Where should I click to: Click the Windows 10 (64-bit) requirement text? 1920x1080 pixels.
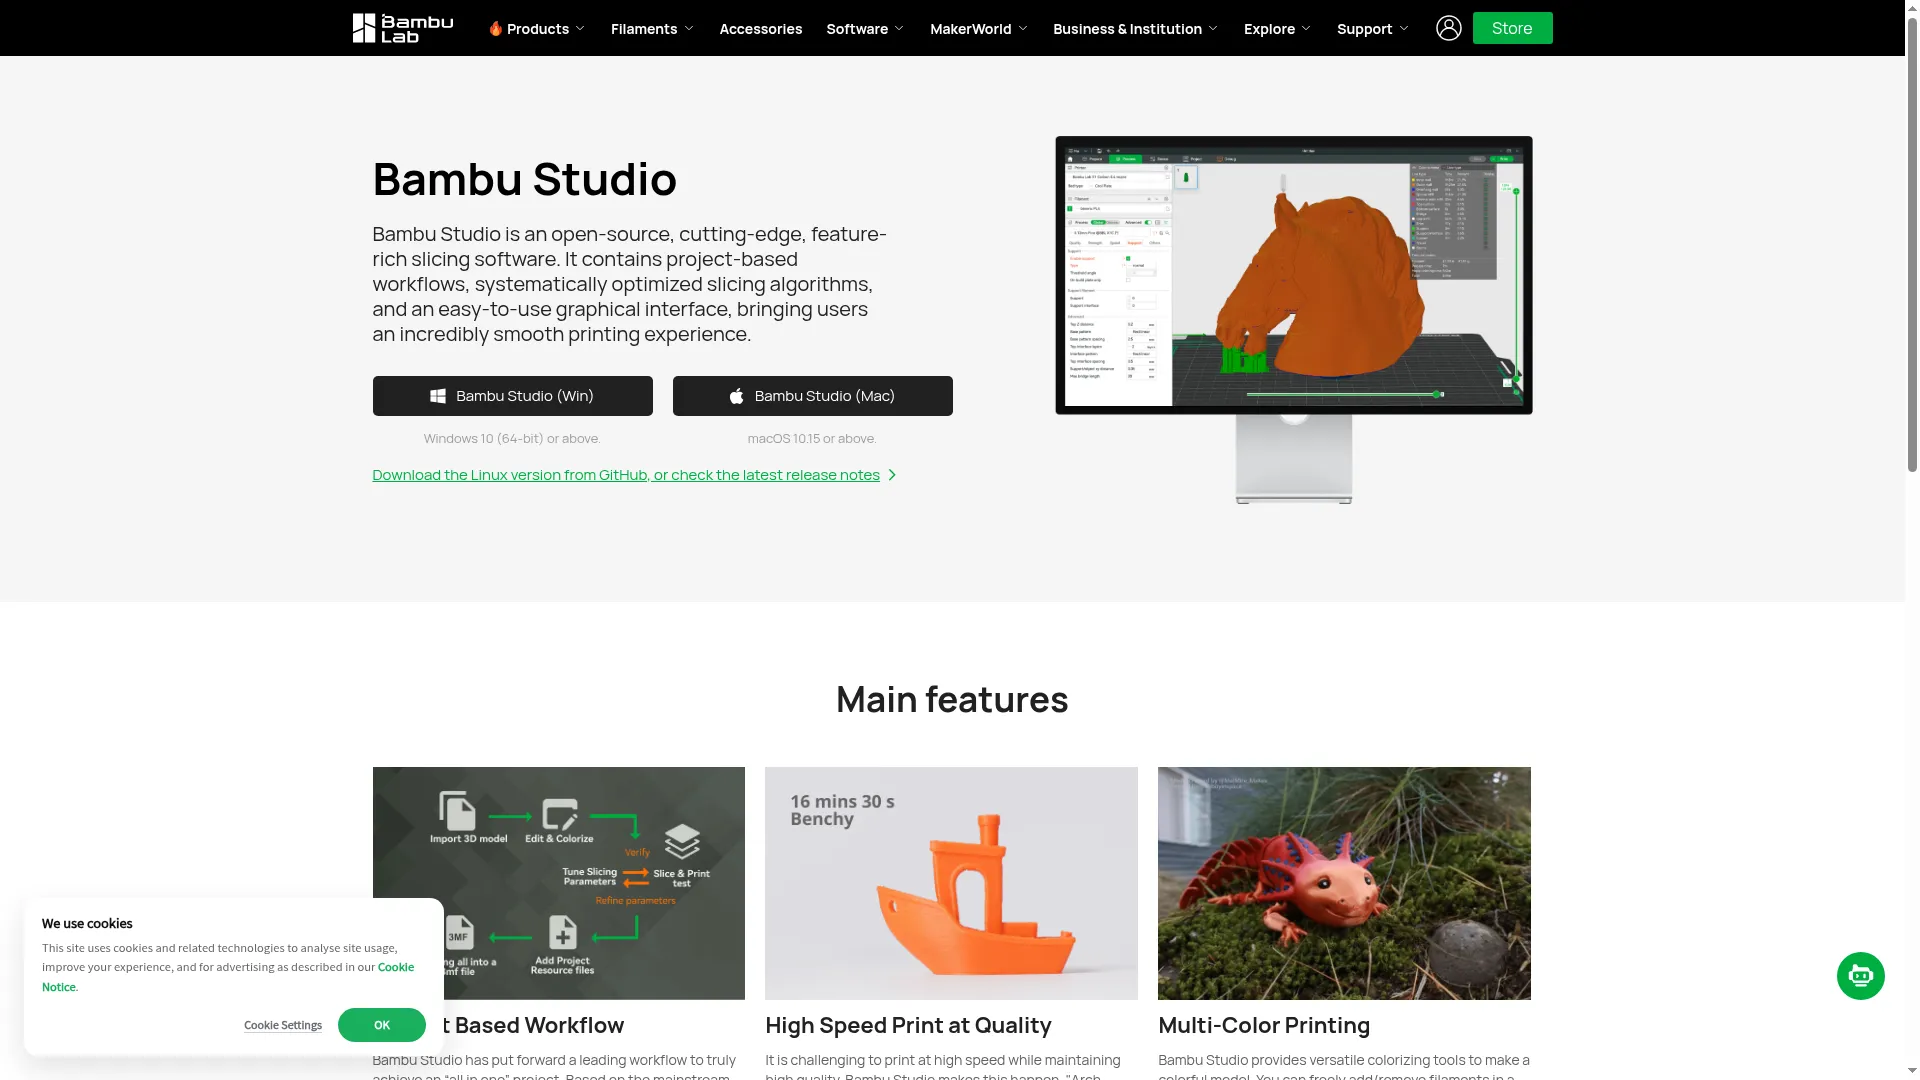[512, 438]
